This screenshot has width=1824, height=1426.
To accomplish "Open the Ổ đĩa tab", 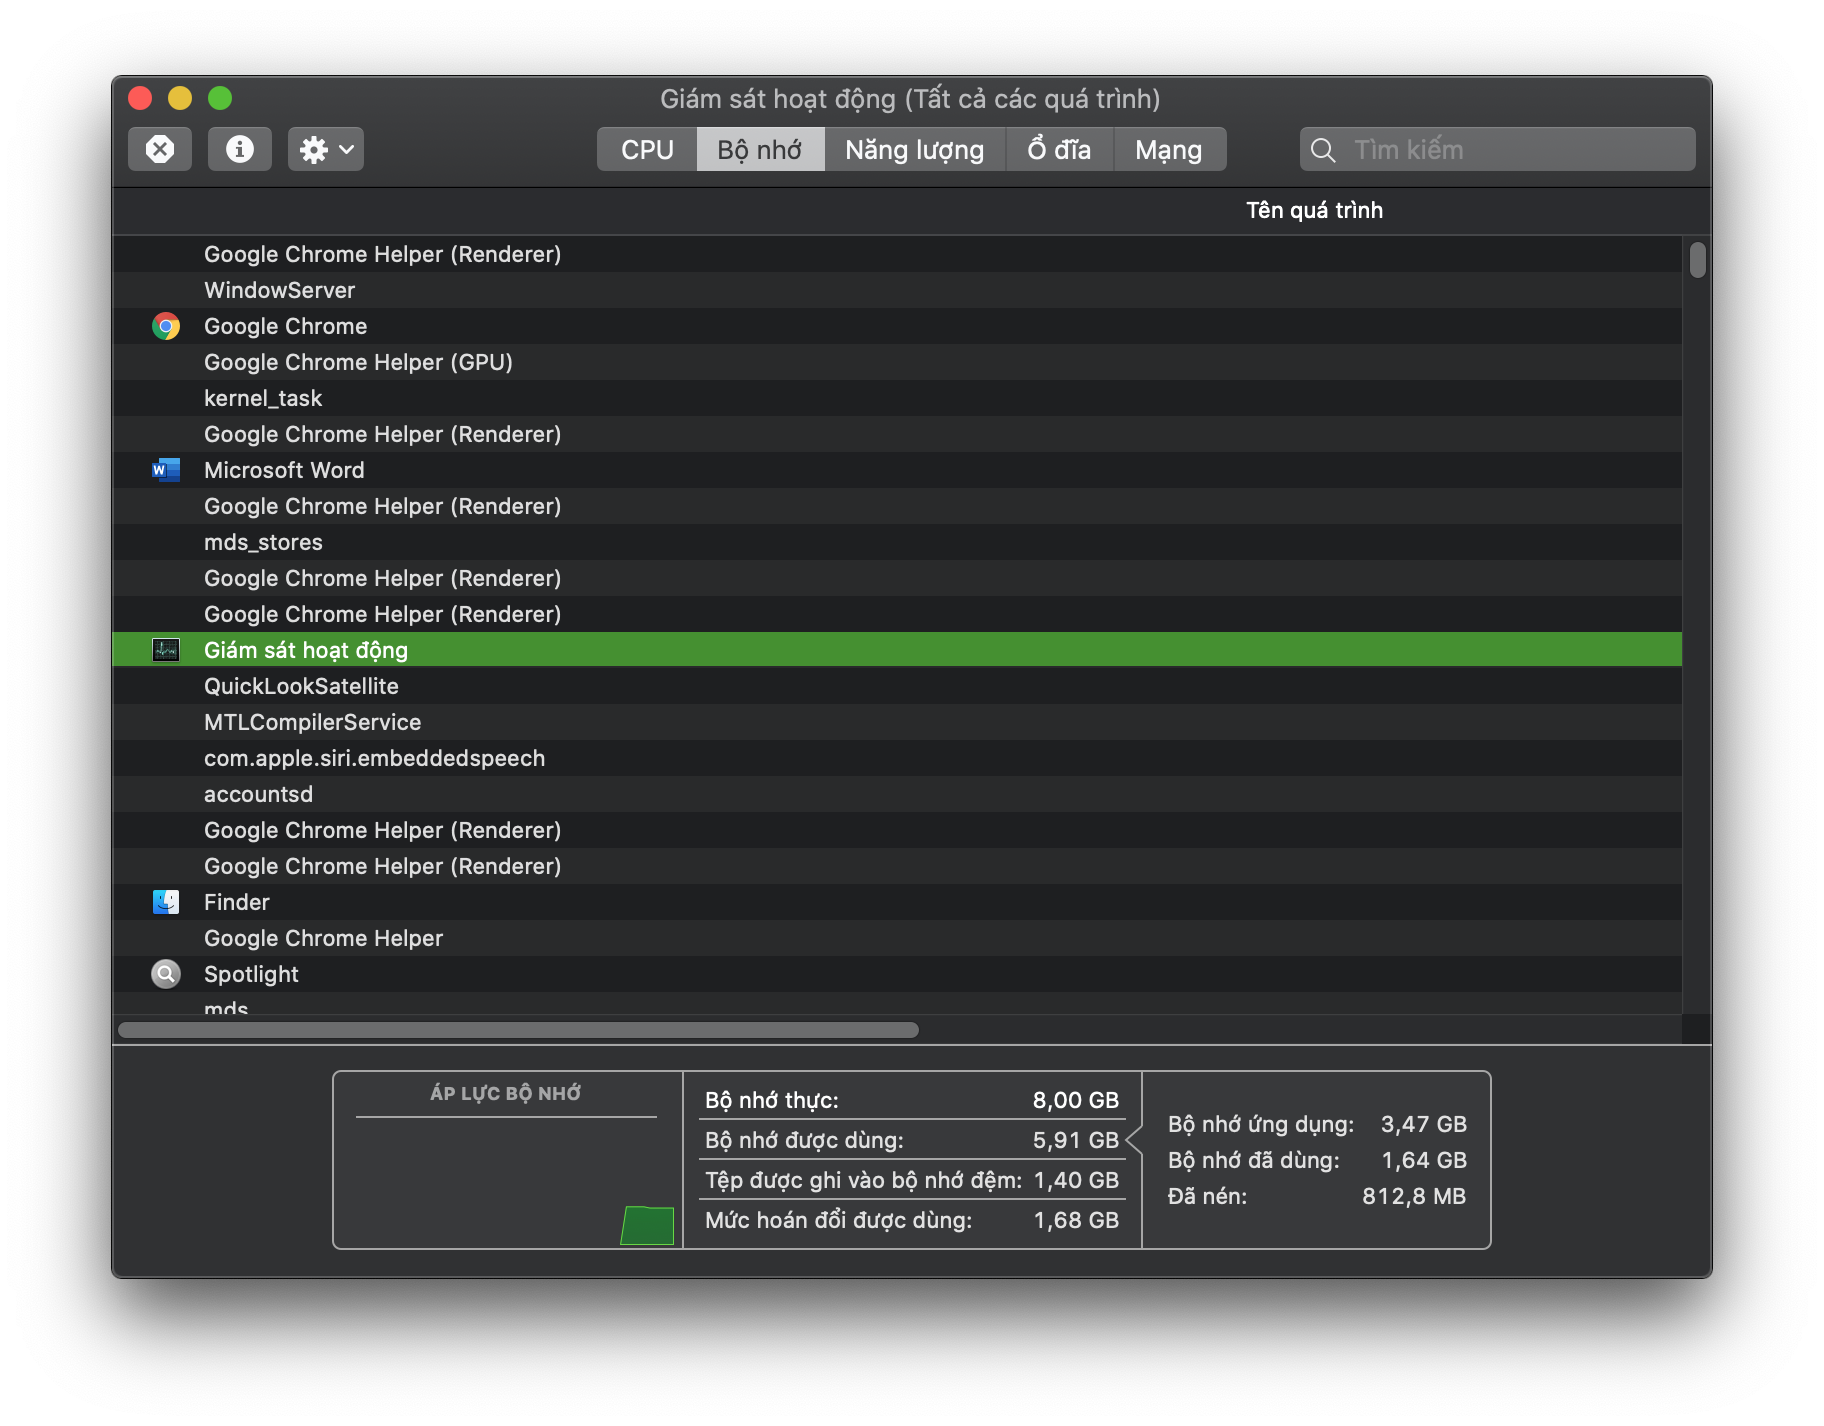I will point(1059,149).
